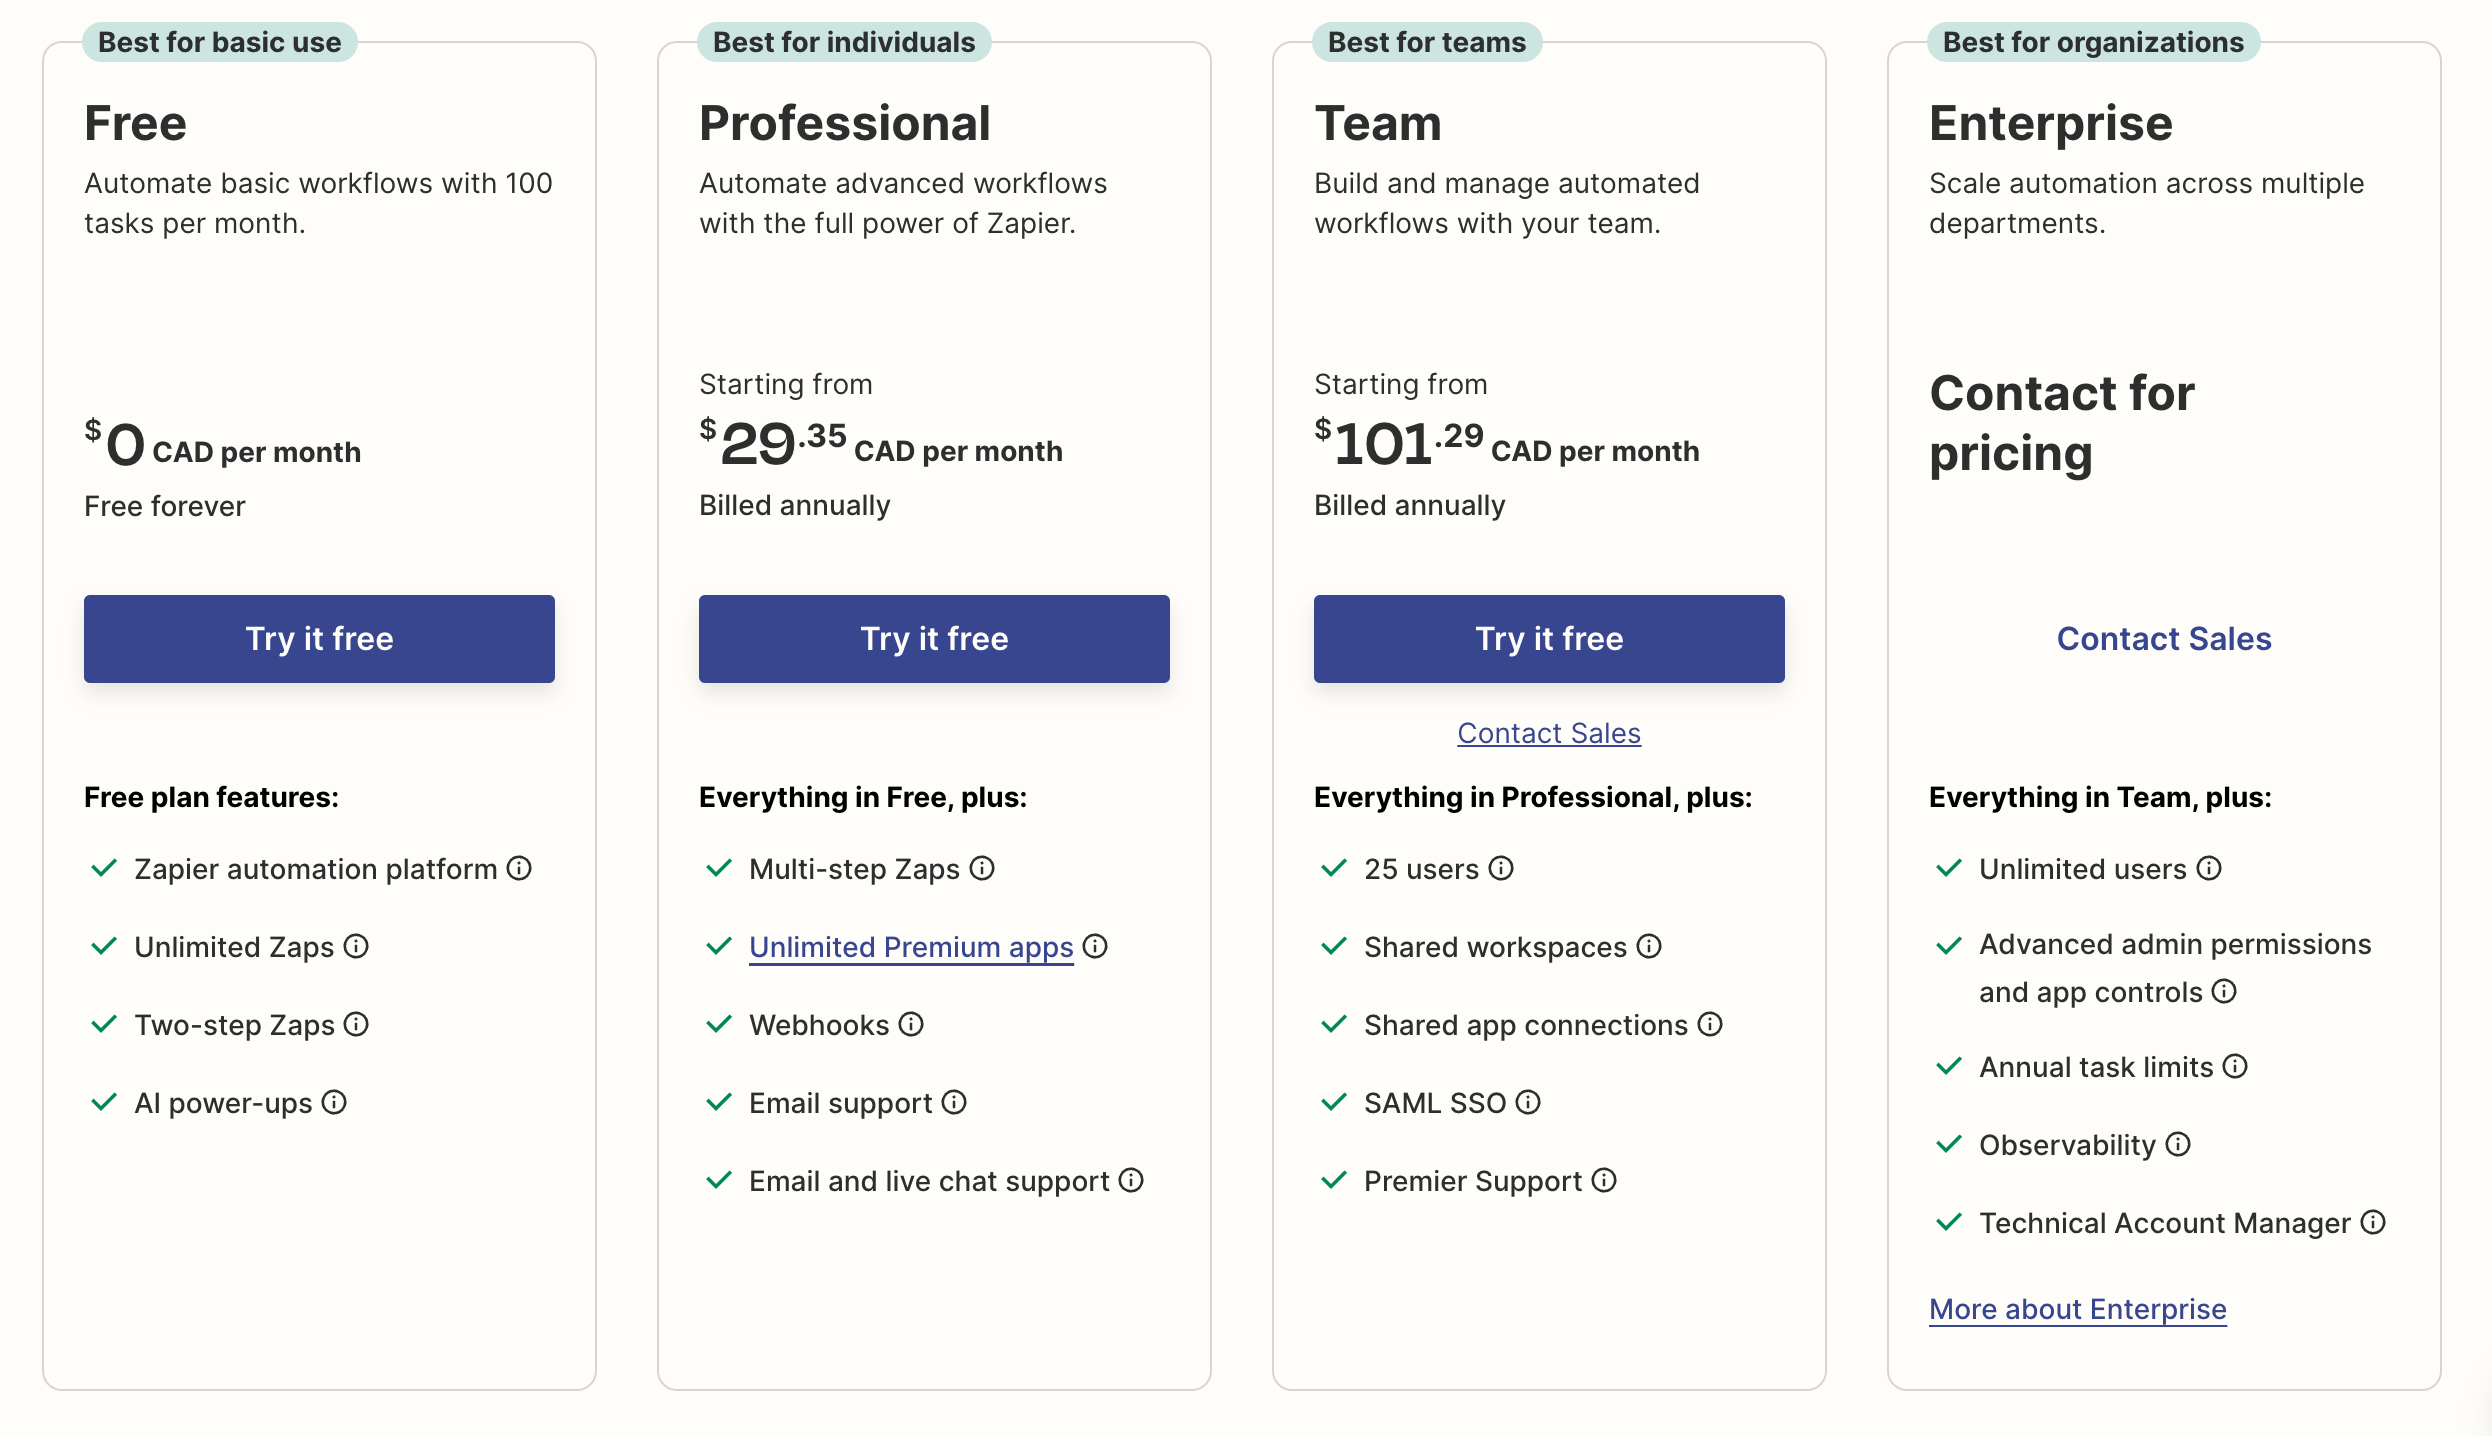Click 'Free plan features:' heading

click(x=211, y=797)
